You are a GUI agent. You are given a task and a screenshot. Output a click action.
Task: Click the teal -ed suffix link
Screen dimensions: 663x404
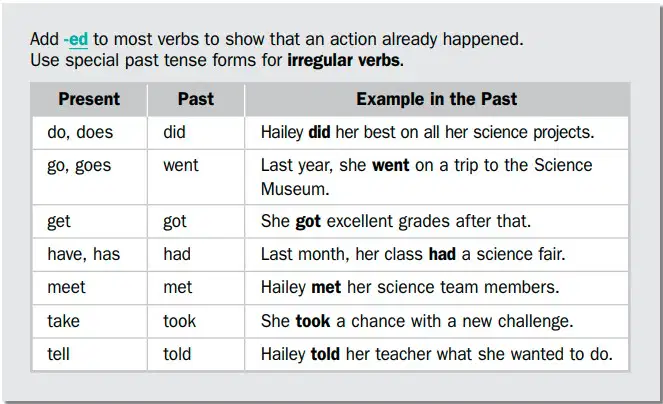pyautogui.click(x=76, y=40)
